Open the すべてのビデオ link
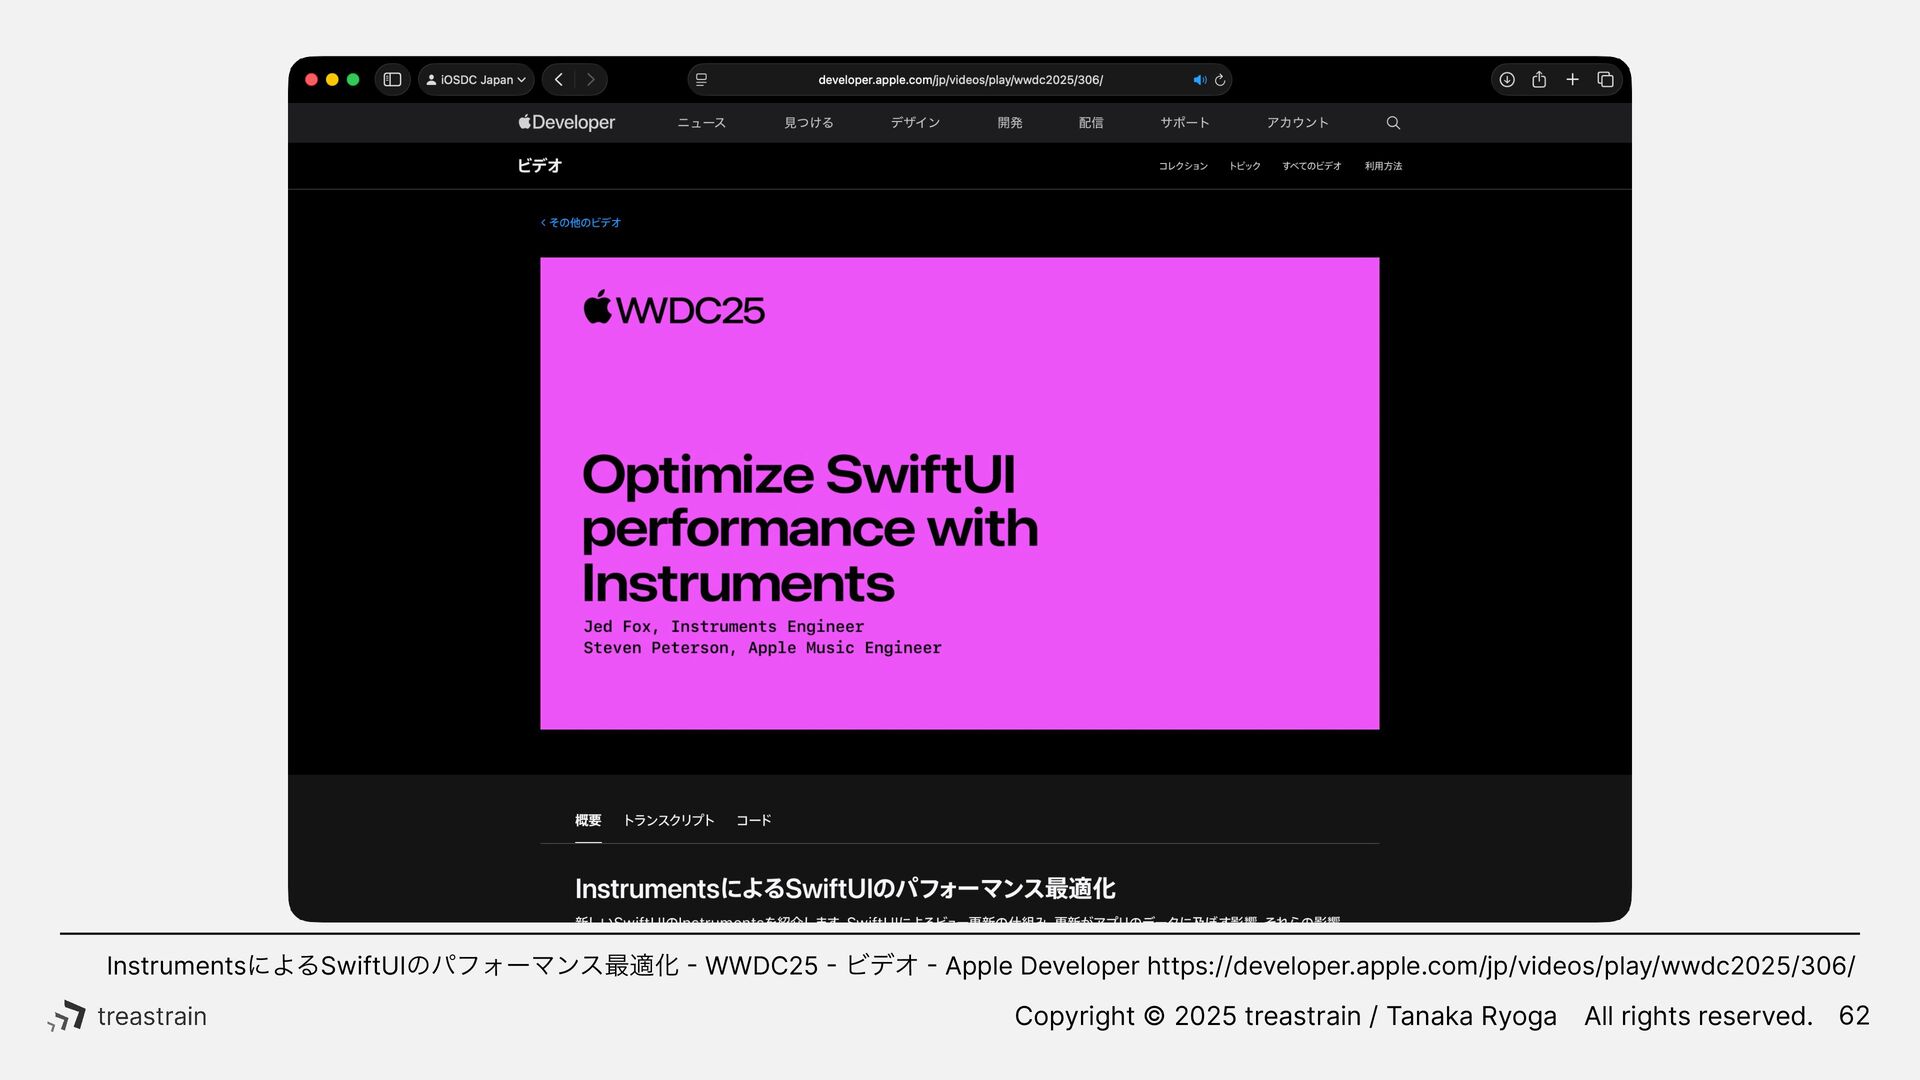This screenshot has height=1080, width=1920. tap(1312, 166)
